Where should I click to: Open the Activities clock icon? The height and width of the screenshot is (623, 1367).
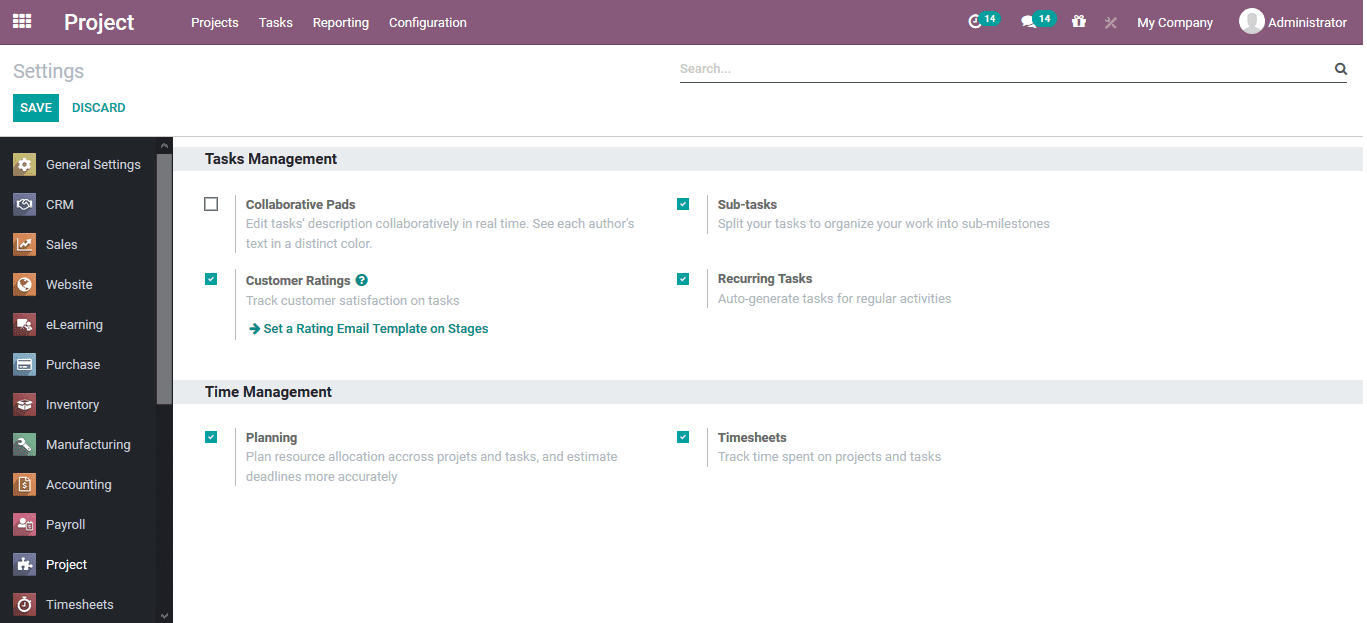[x=978, y=21]
